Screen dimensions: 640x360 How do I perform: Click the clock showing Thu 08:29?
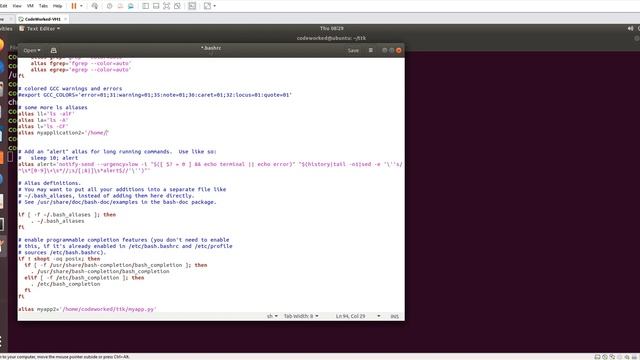pyautogui.click(x=331, y=29)
